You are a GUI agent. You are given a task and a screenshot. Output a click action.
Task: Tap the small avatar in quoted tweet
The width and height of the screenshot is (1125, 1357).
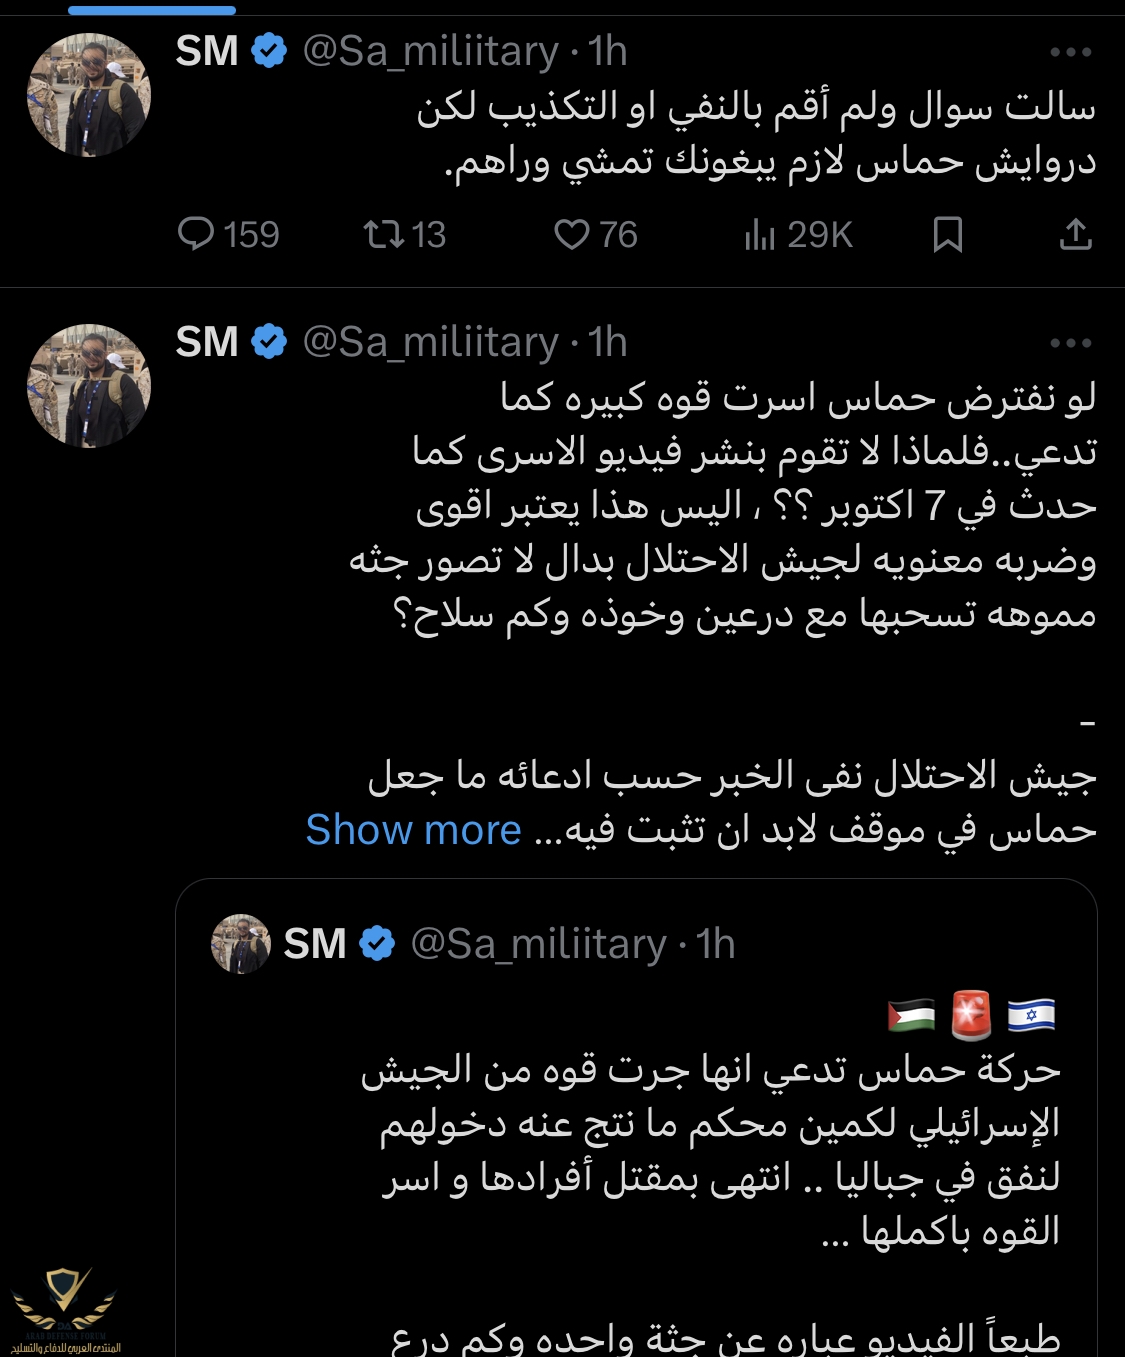coord(241,944)
